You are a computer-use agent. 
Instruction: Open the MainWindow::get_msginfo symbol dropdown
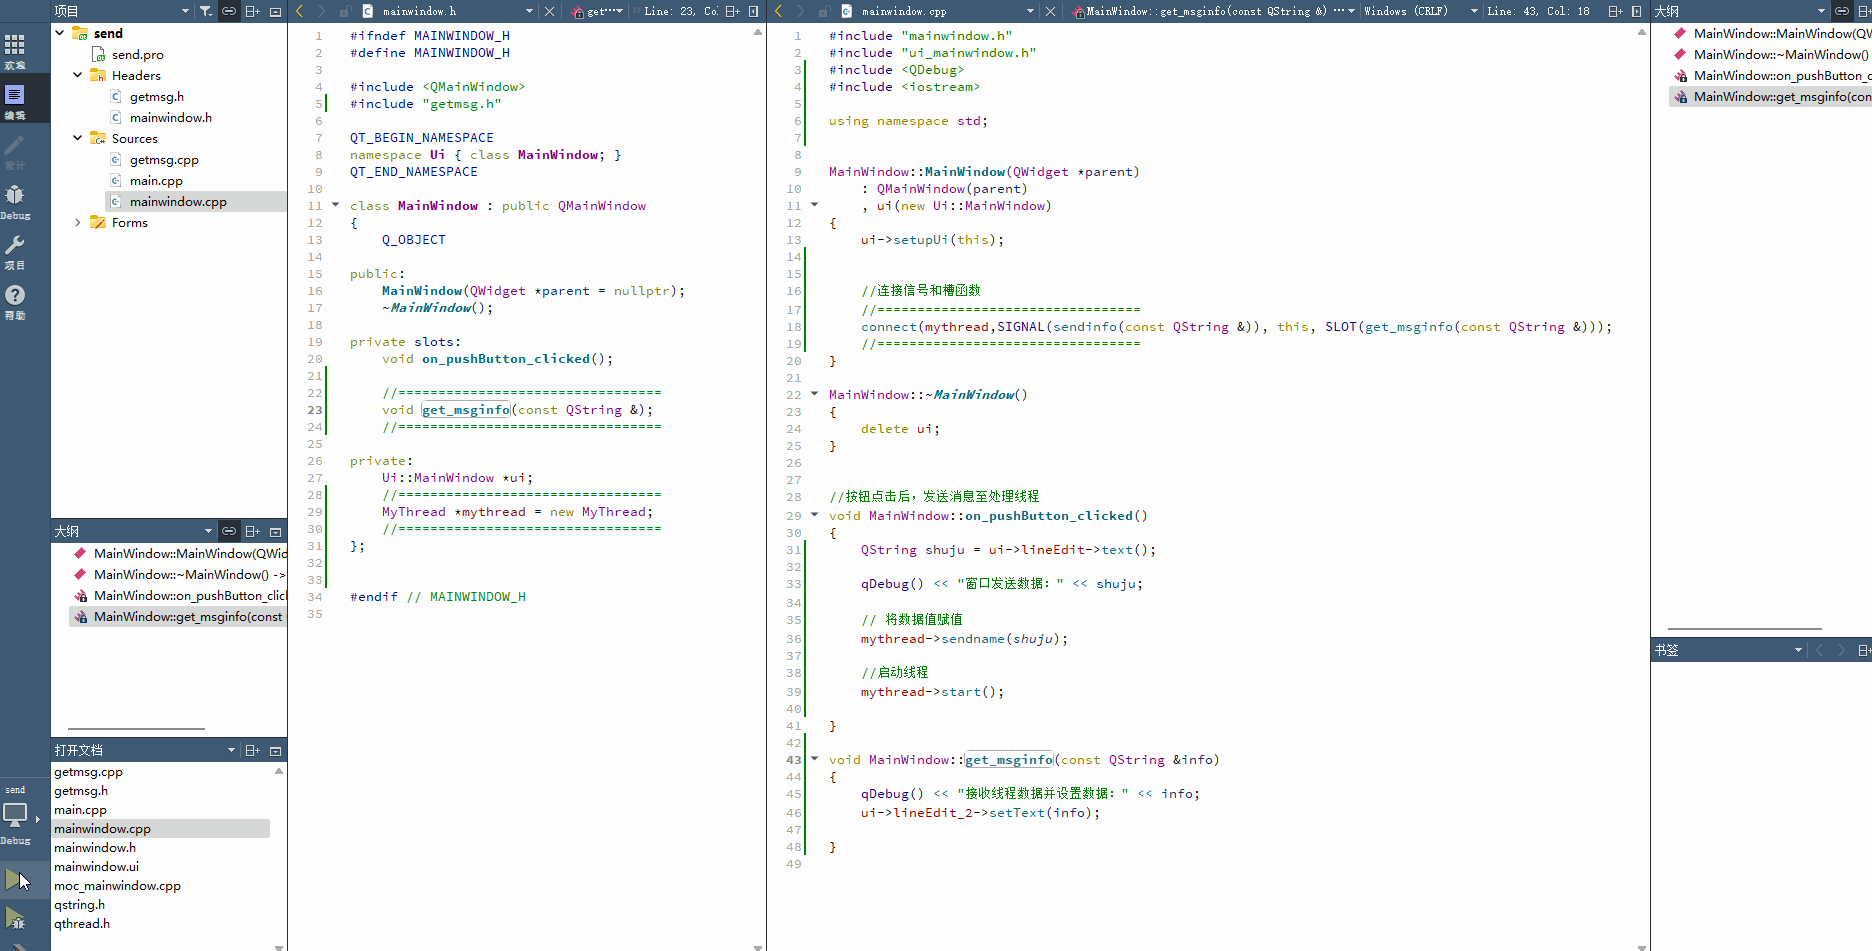(1212, 11)
